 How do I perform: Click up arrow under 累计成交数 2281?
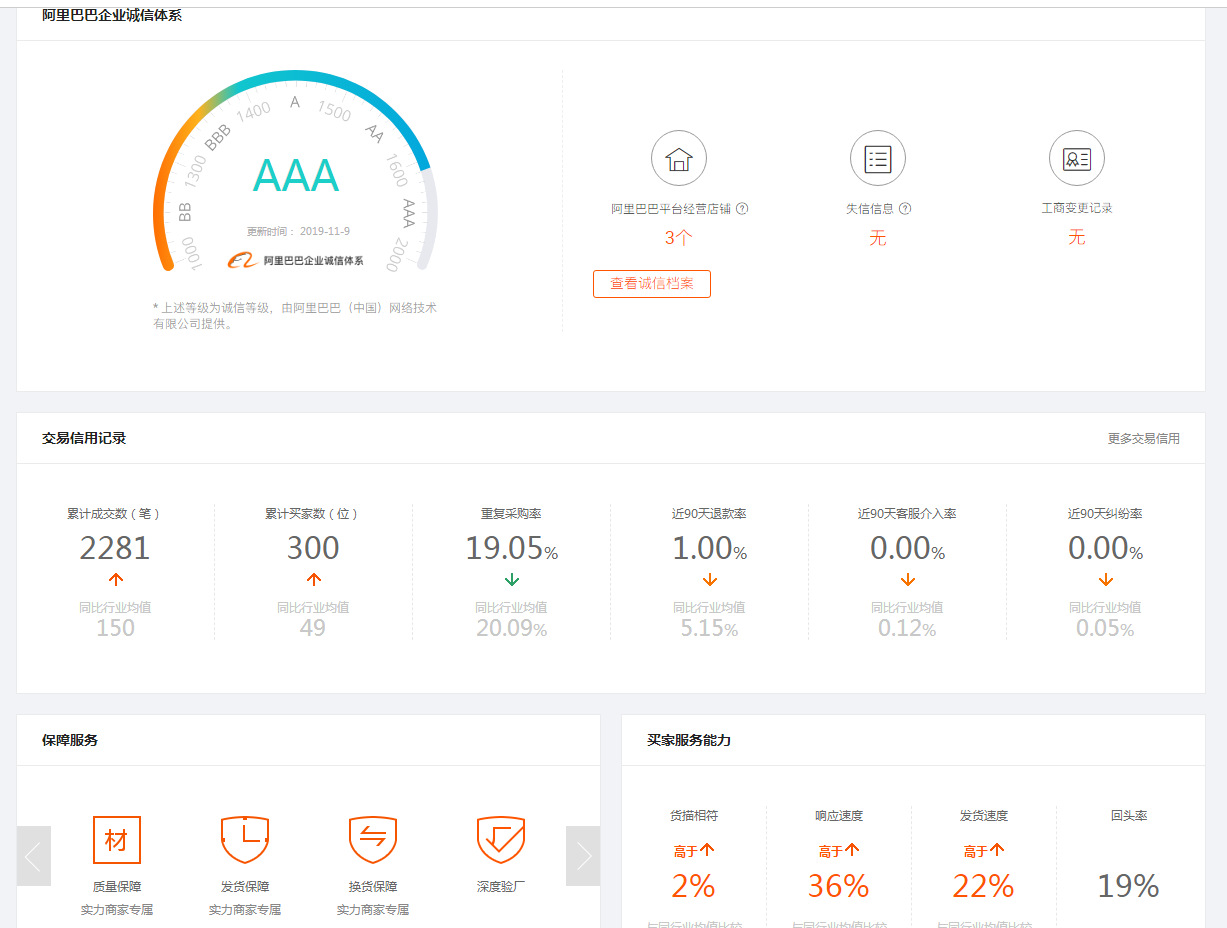(115, 579)
